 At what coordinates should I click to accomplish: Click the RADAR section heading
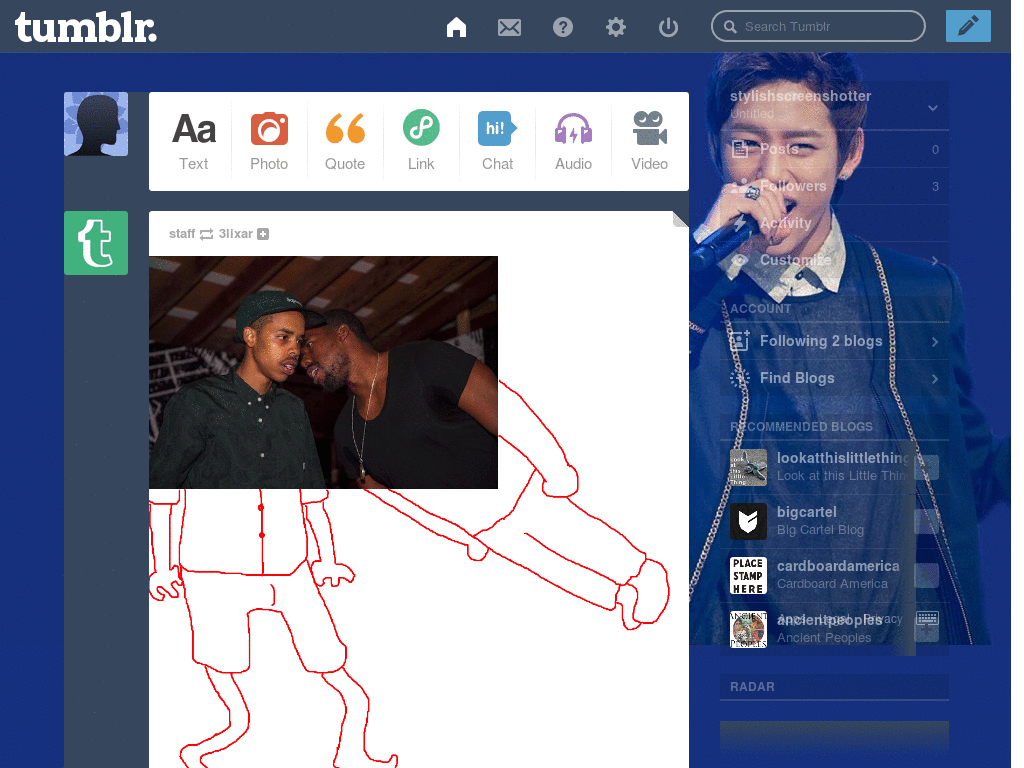[752, 686]
